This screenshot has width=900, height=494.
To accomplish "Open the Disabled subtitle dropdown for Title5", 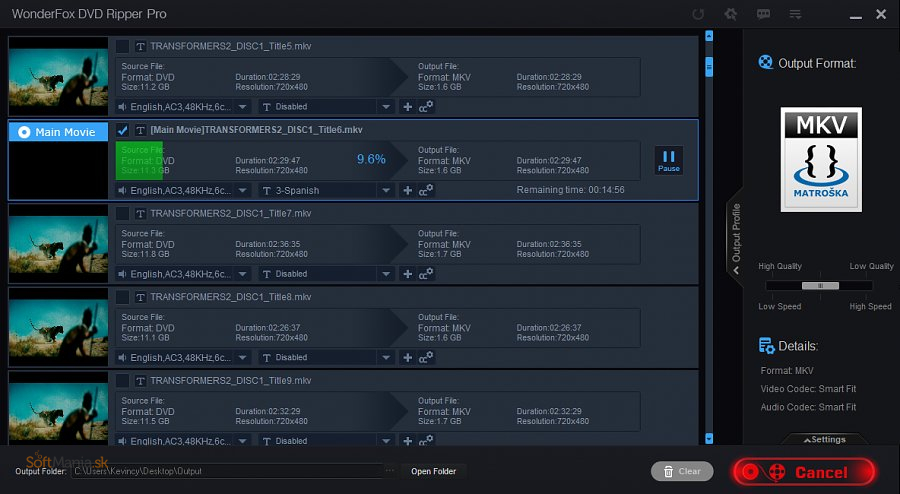I will tap(385, 106).
